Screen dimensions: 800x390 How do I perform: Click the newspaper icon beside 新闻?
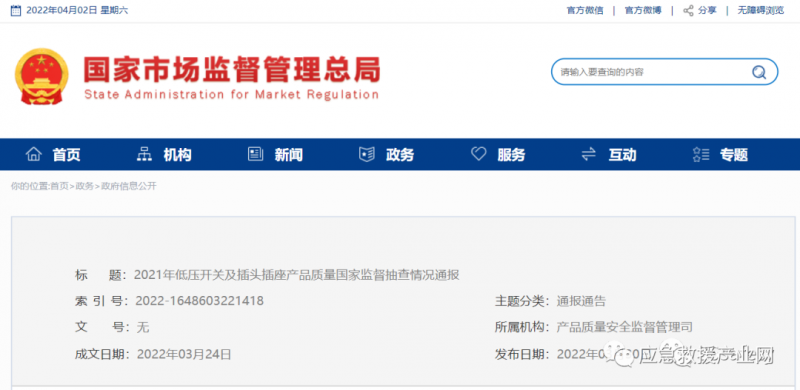coord(255,154)
